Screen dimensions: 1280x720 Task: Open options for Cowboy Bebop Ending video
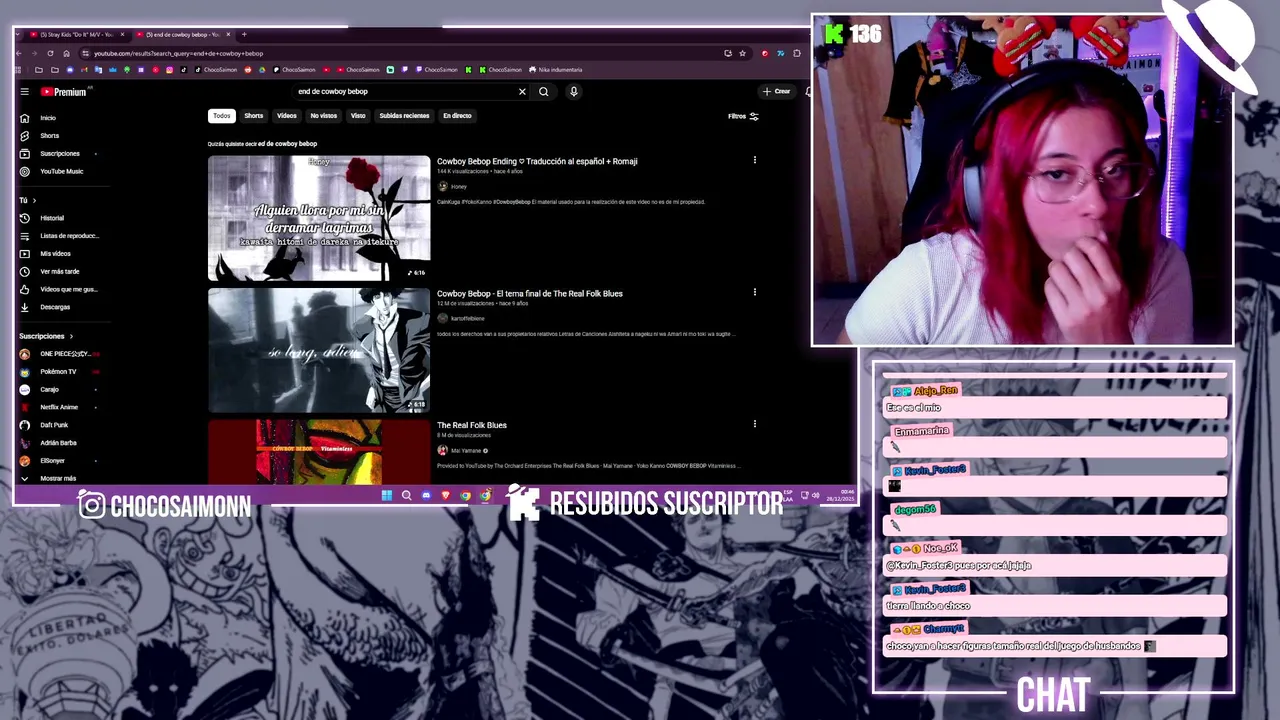point(755,160)
